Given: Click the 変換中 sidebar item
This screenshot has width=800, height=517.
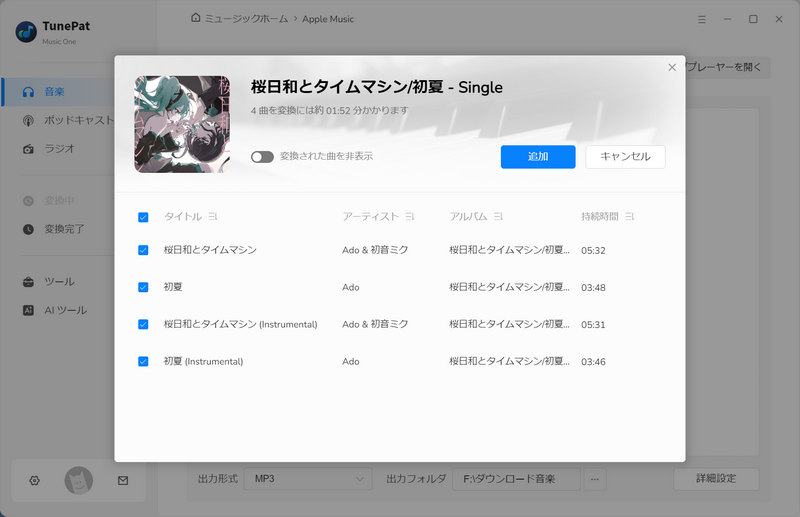Looking at the screenshot, I should 57,201.
